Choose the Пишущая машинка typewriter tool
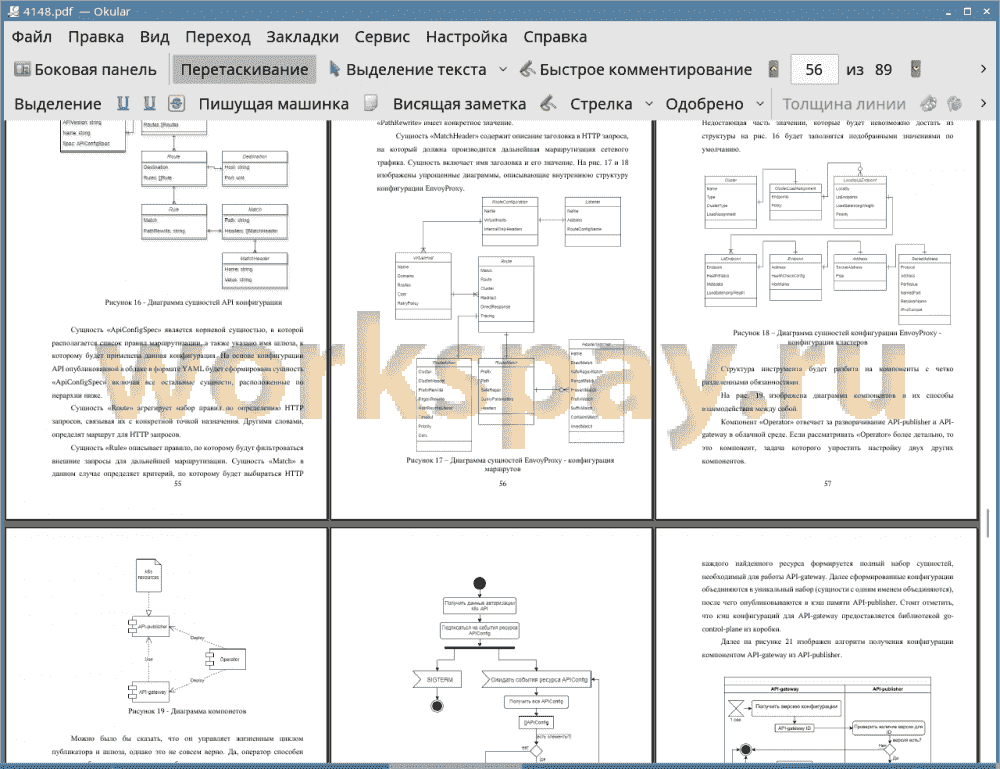 pyautogui.click(x=274, y=104)
